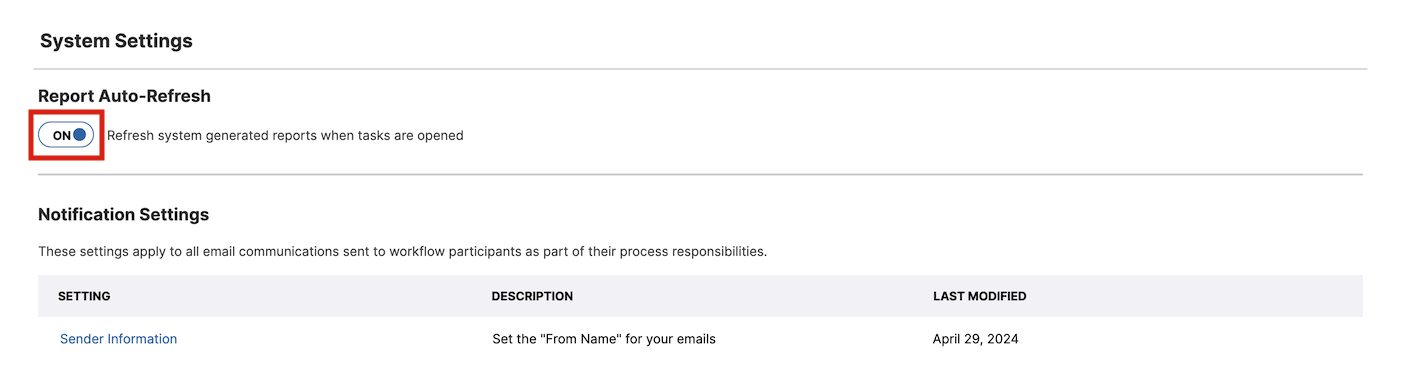Click the DESCRIPTION column header

[x=532, y=296]
